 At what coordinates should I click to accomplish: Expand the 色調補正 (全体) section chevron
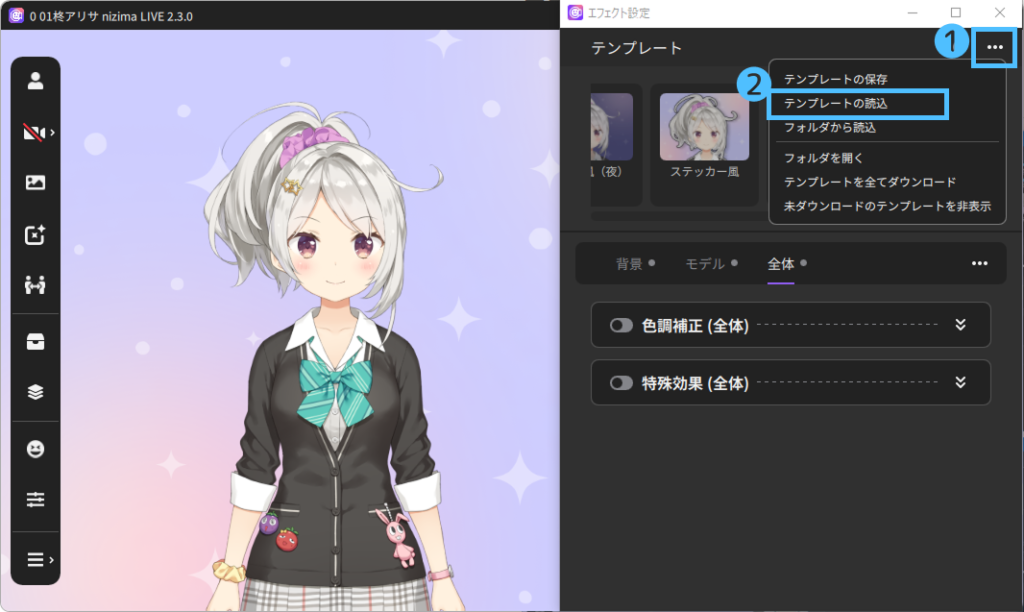click(x=960, y=325)
